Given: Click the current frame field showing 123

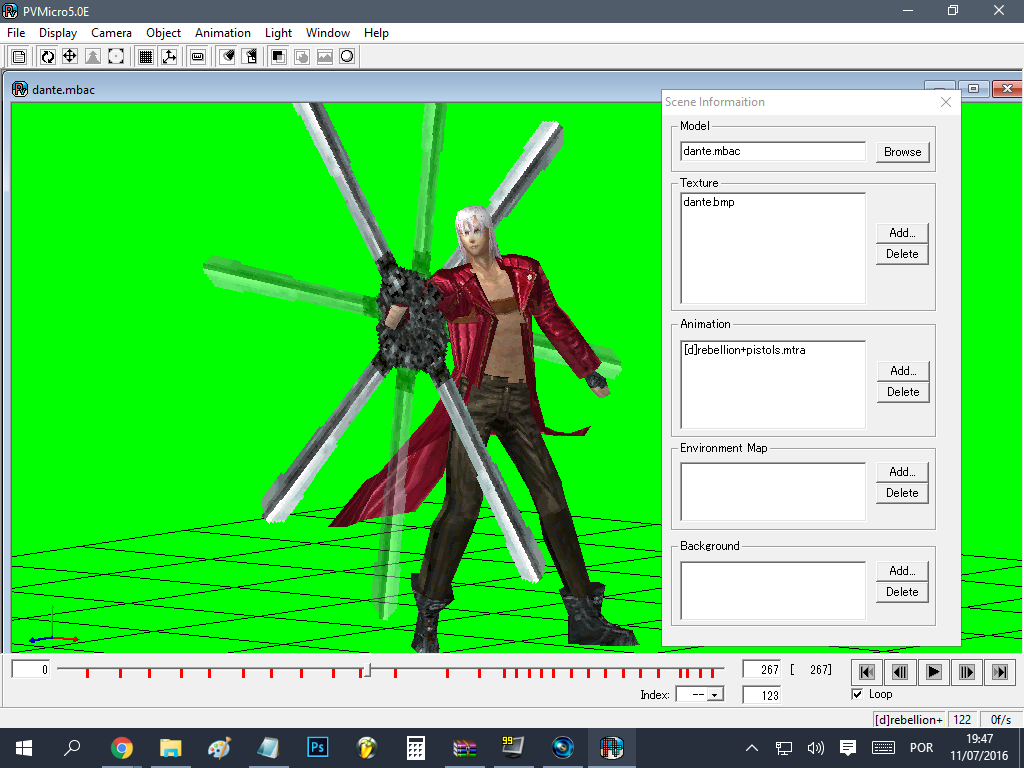Looking at the screenshot, I should pos(761,695).
